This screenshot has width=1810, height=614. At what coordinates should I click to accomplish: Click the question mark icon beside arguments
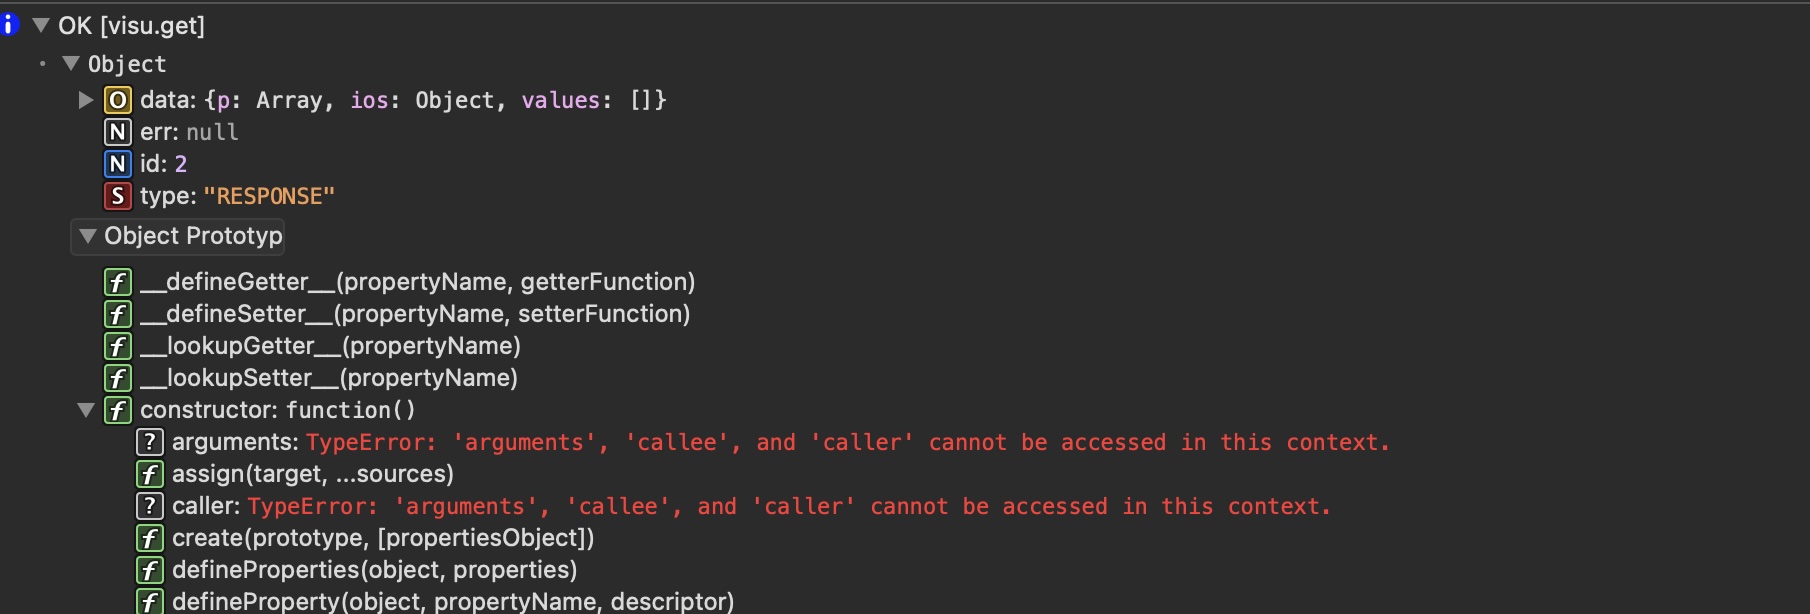coord(149,442)
